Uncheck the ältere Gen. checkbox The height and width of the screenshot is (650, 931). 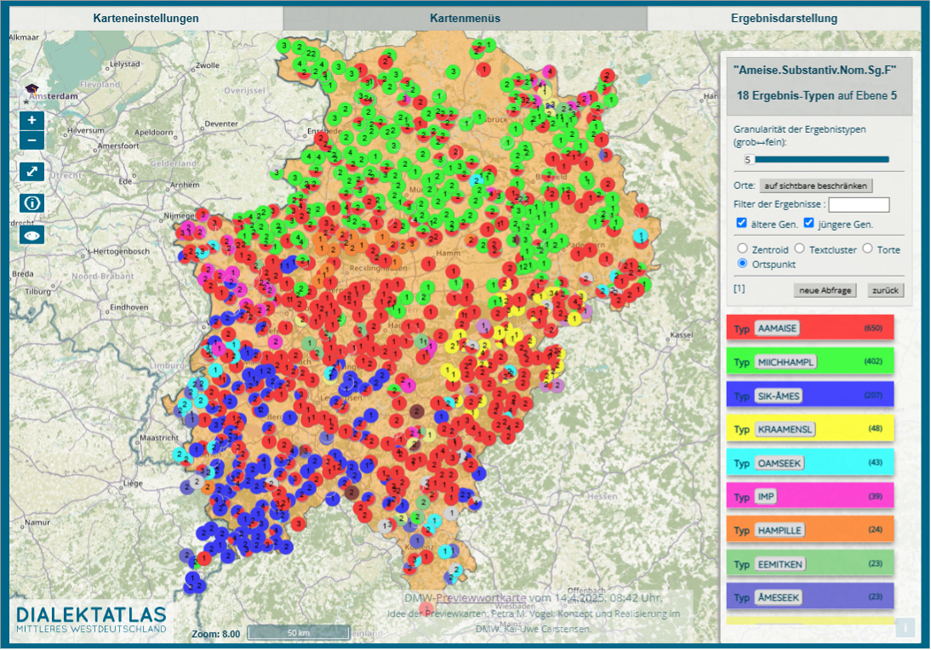point(741,223)
